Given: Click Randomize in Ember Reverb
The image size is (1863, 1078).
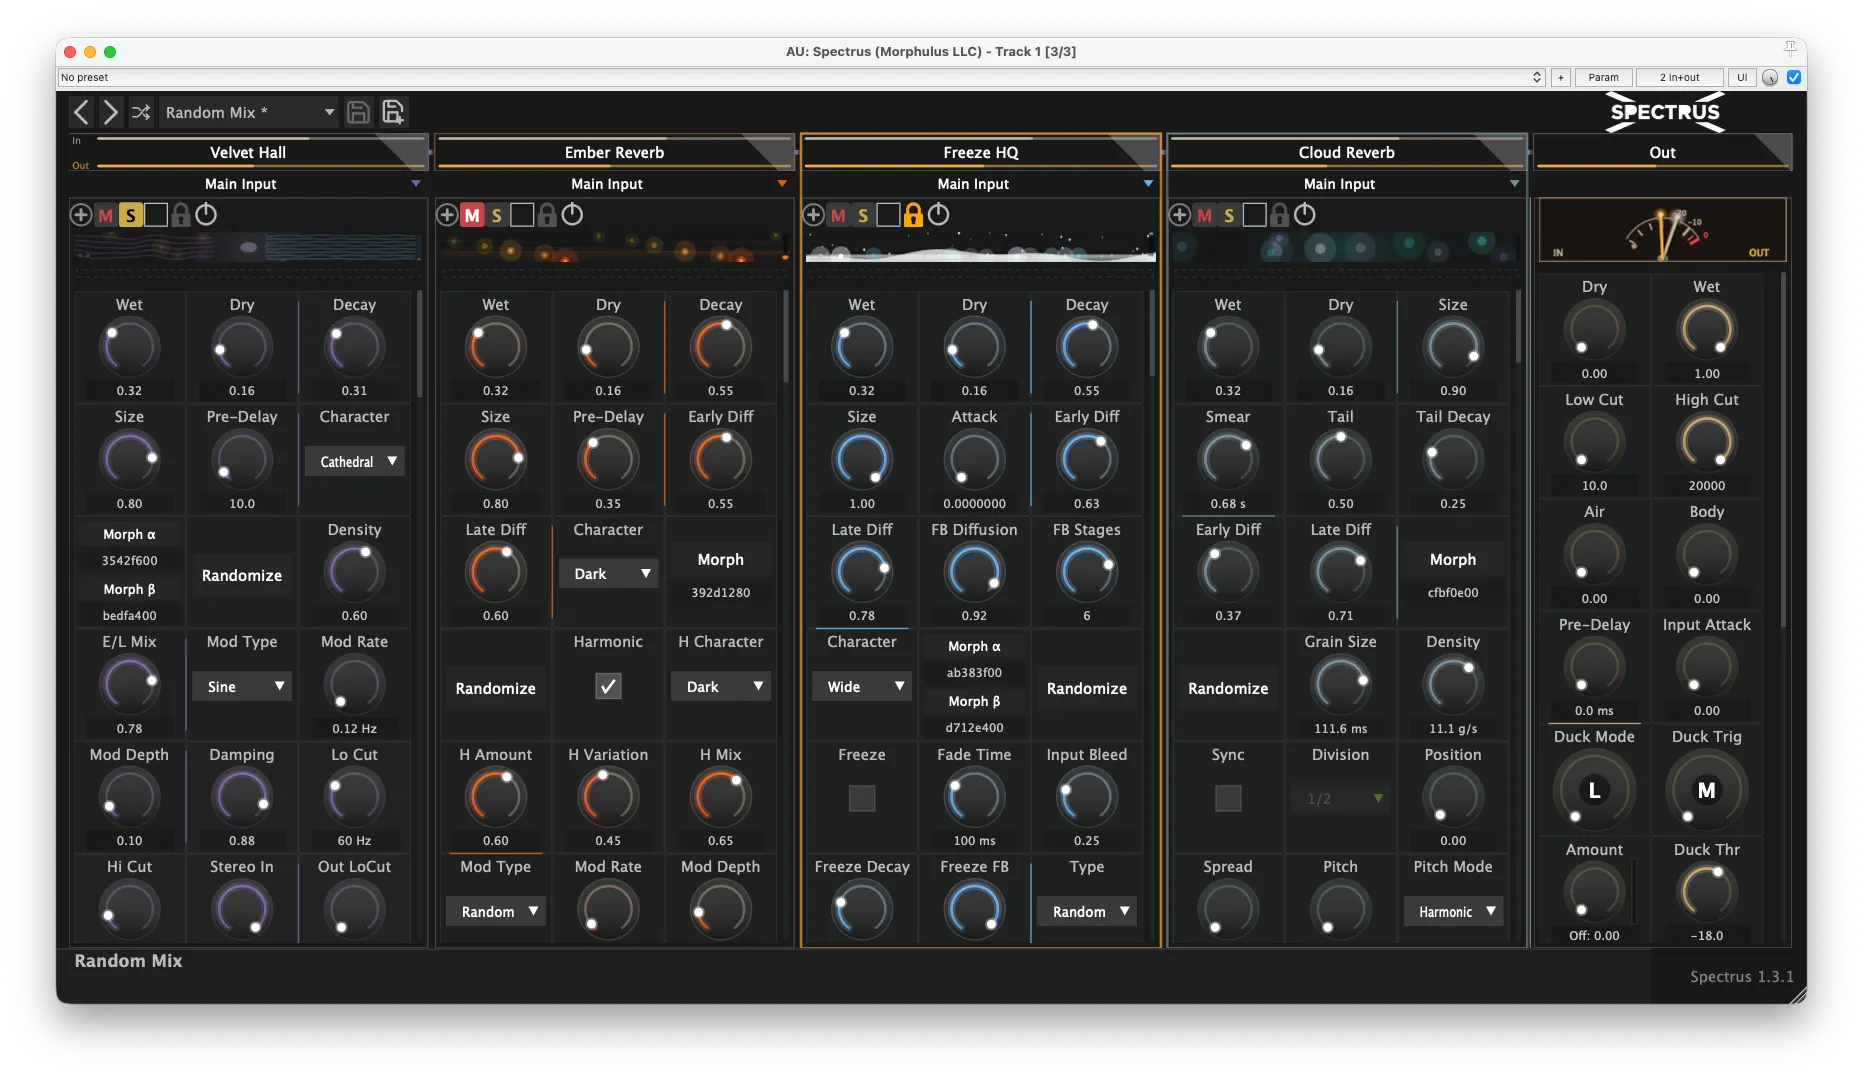Looking at the screenshot, I should [496, 688].
